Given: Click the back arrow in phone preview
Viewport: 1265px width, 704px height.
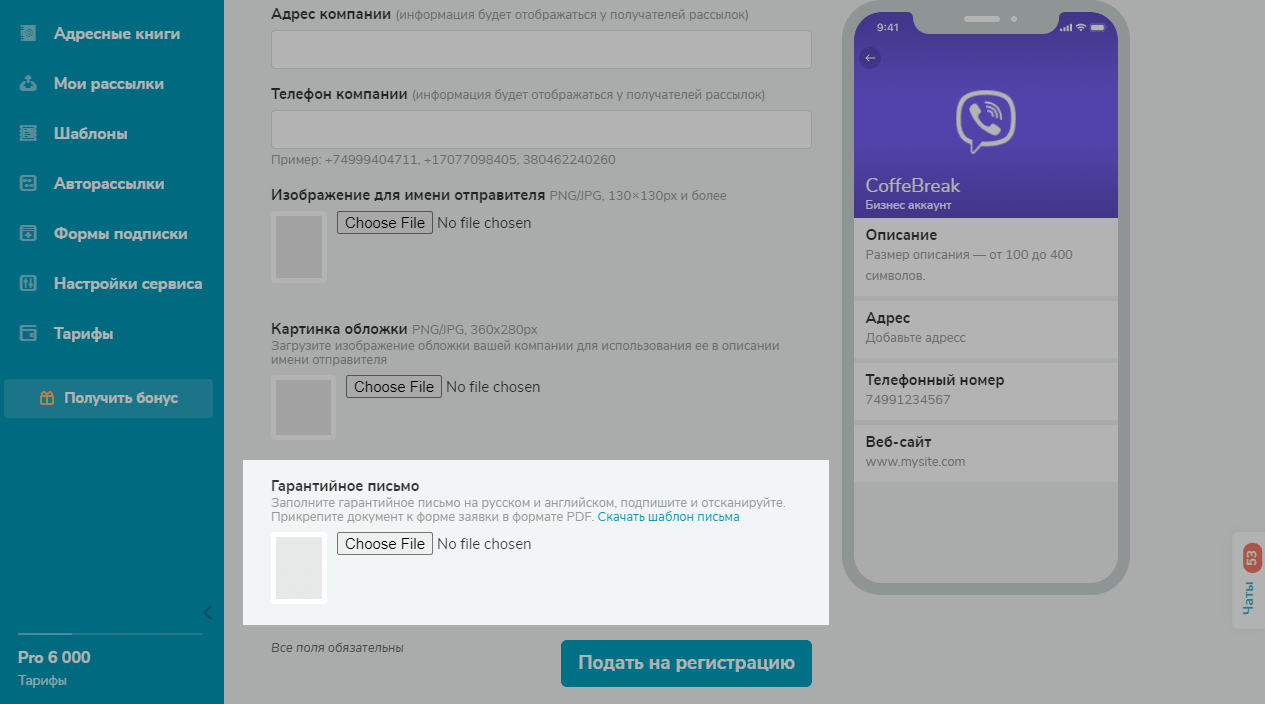Looking at the screenshot, I should (870, 58).
